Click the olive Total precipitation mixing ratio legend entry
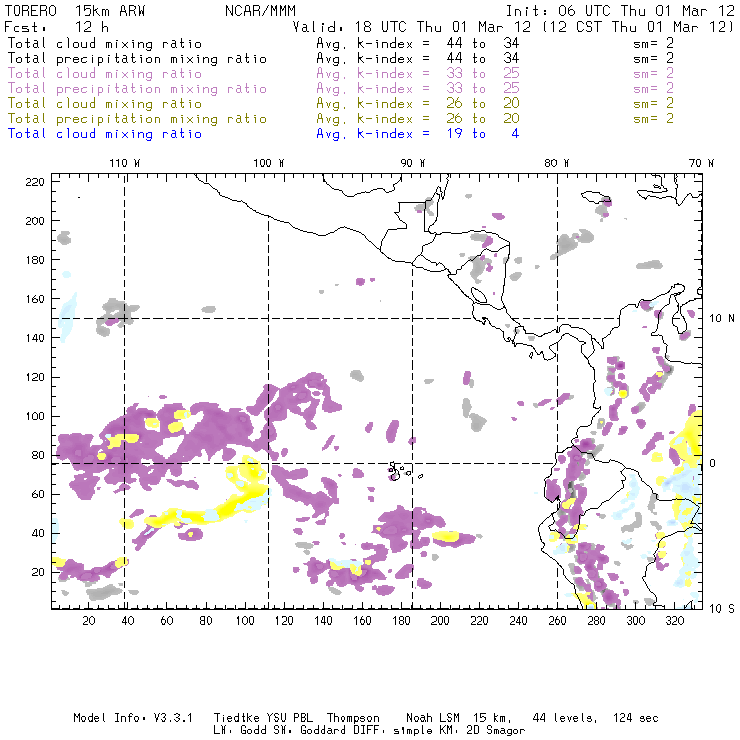Viewport: 740px width, 740px height. tap(137, 119)
